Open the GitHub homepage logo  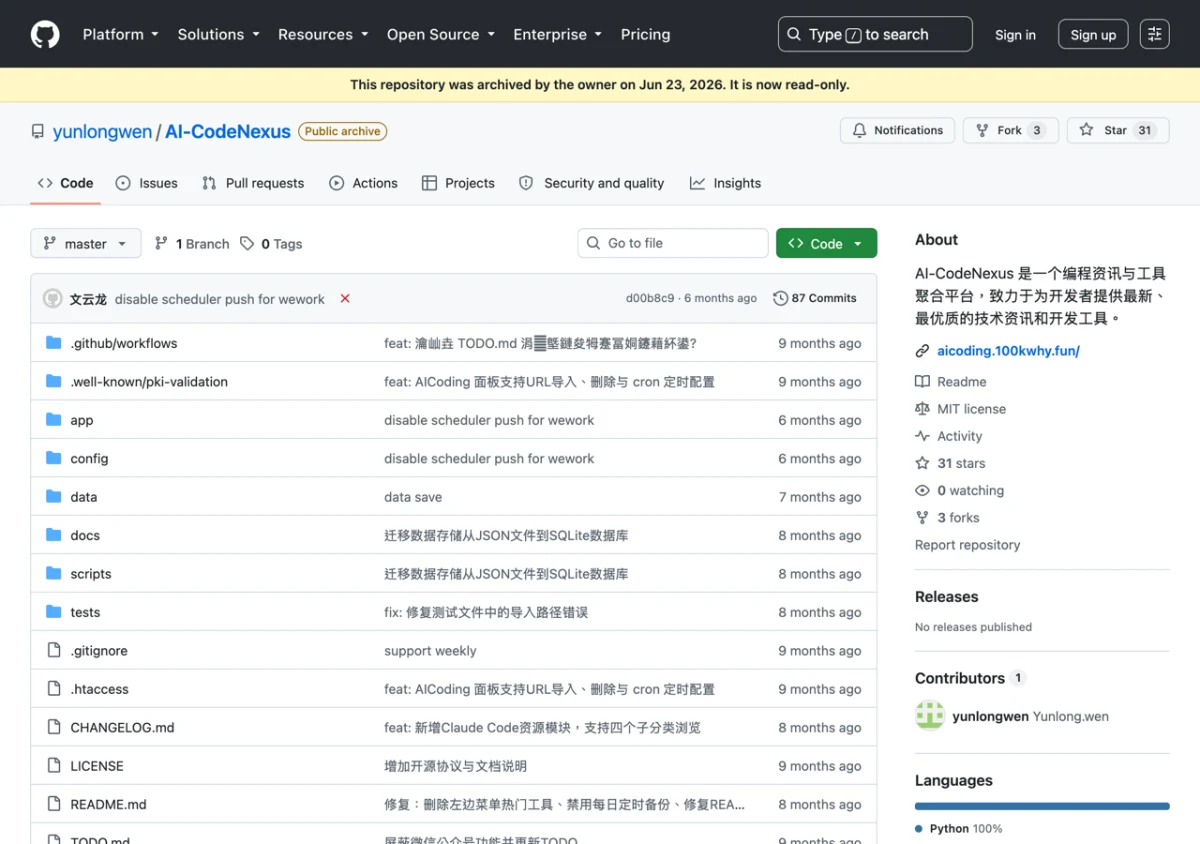(45, 34)
